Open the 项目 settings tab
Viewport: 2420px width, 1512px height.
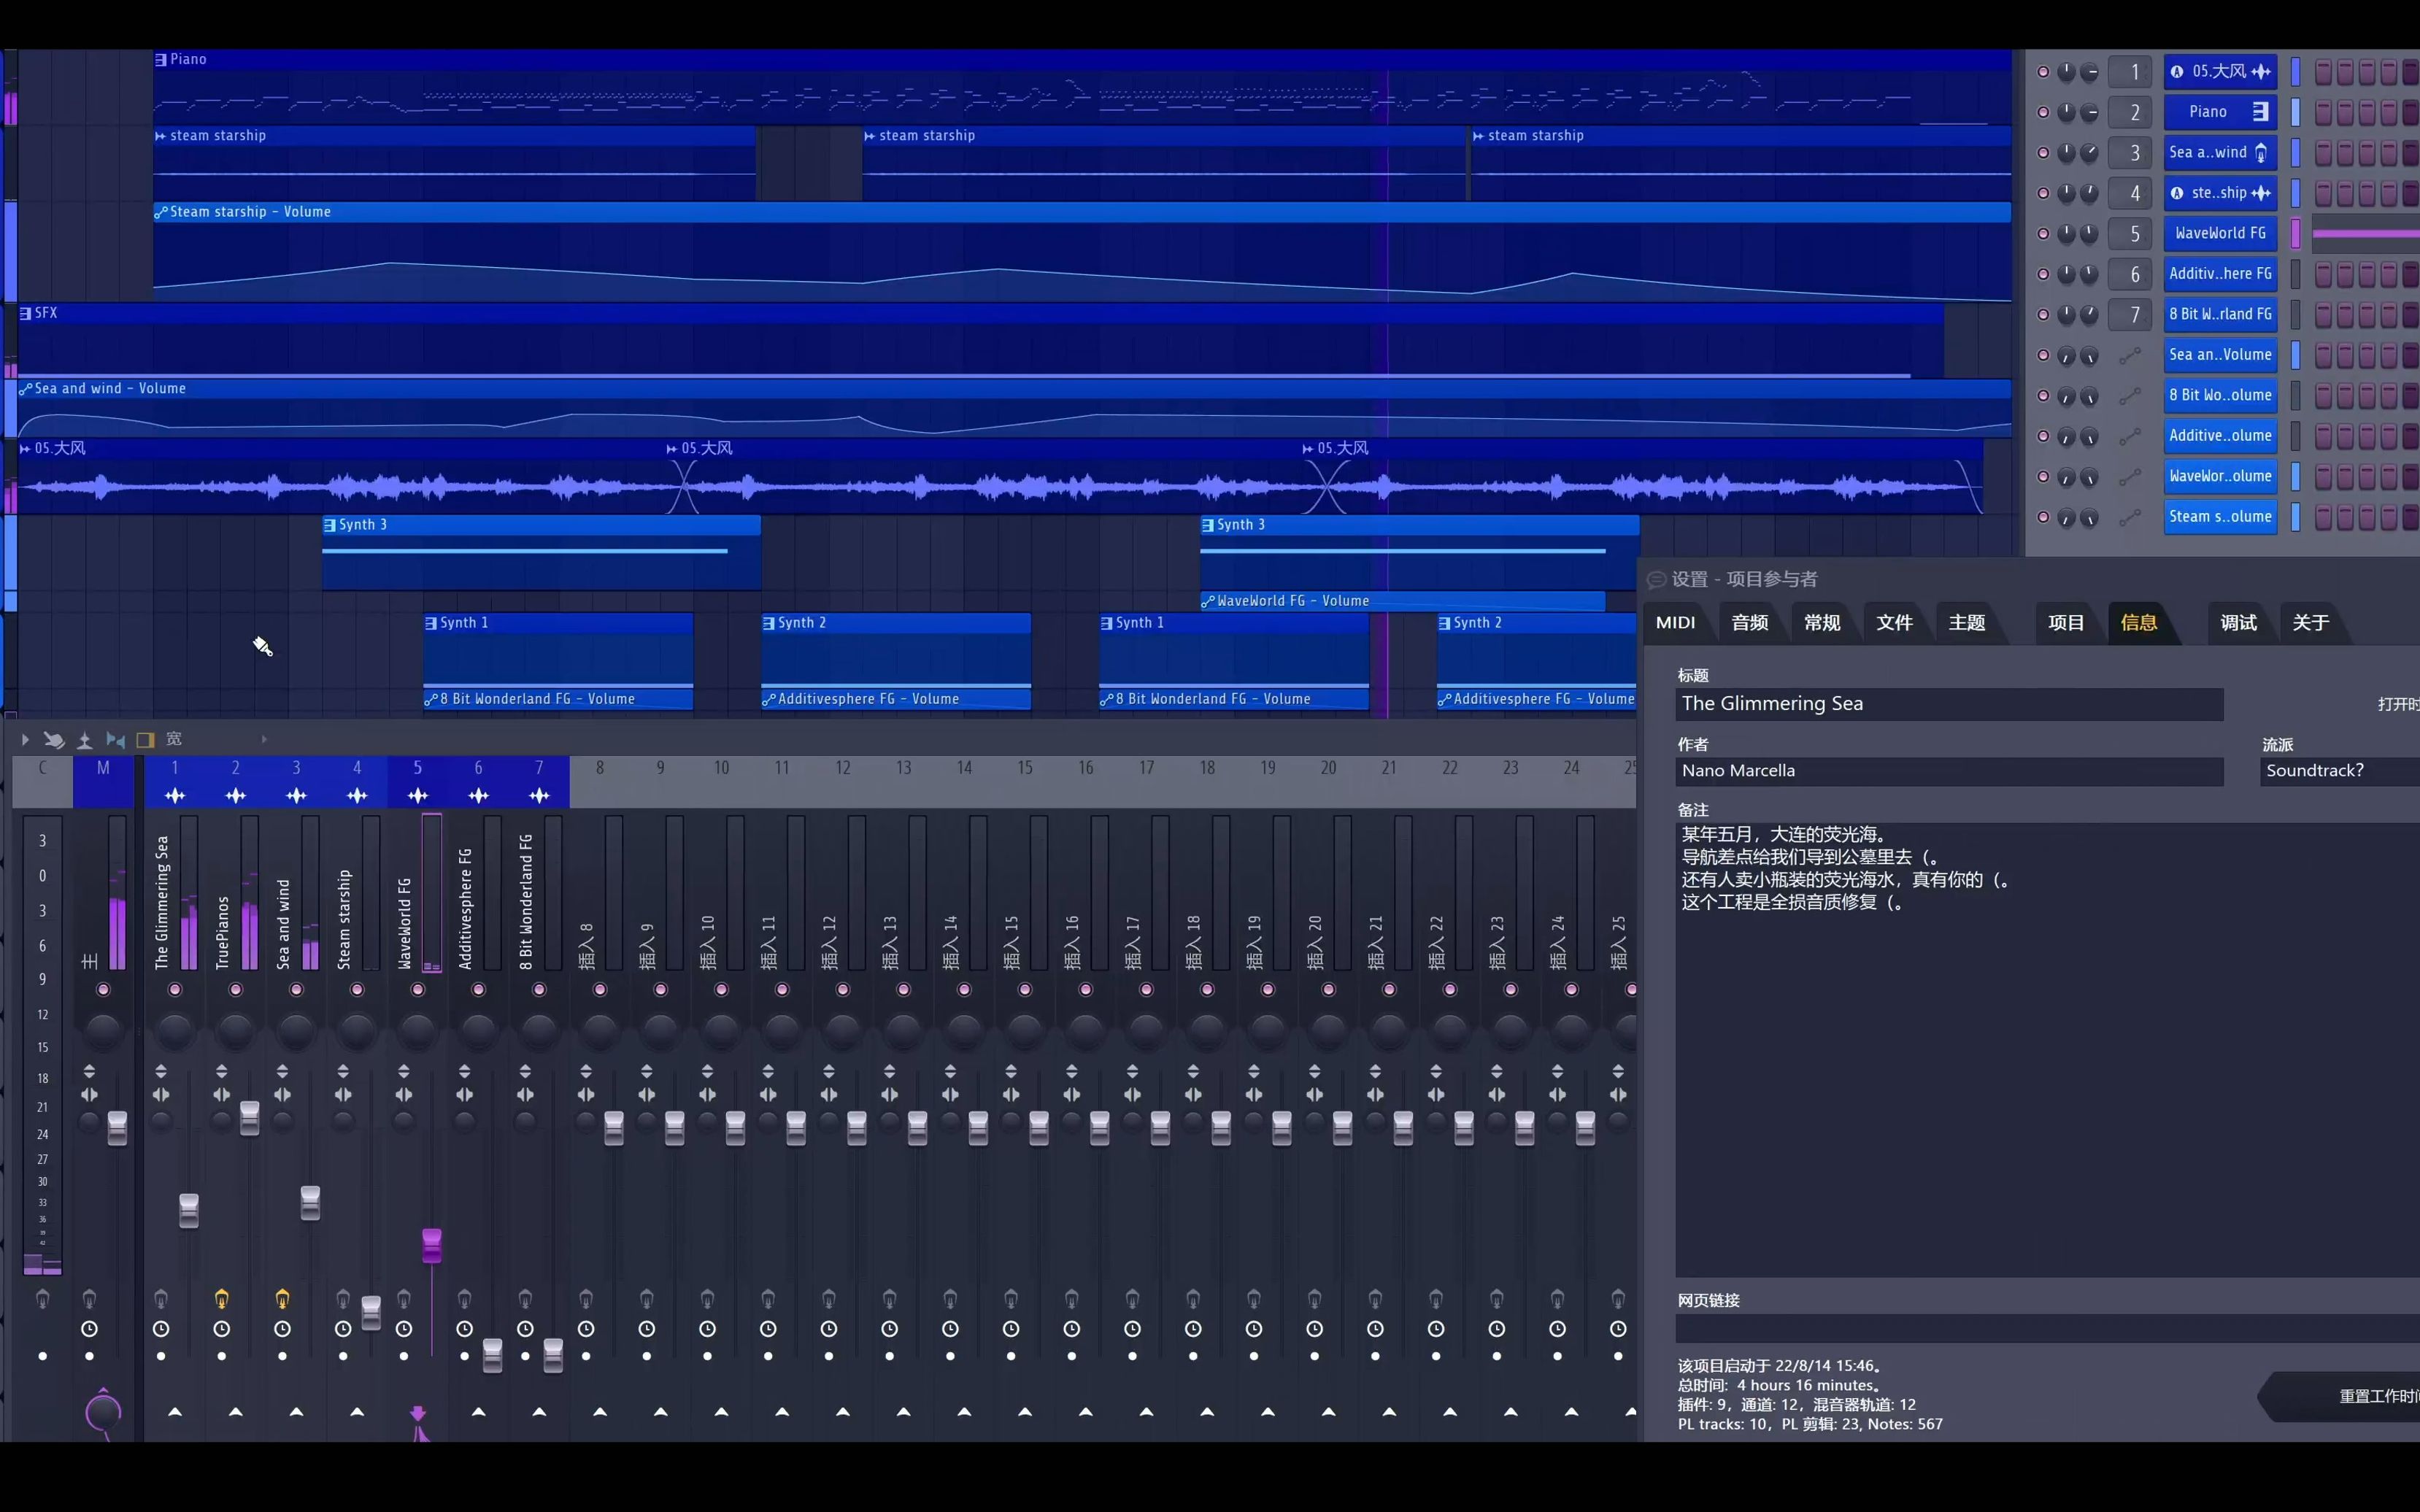(x=2066, y=622)
